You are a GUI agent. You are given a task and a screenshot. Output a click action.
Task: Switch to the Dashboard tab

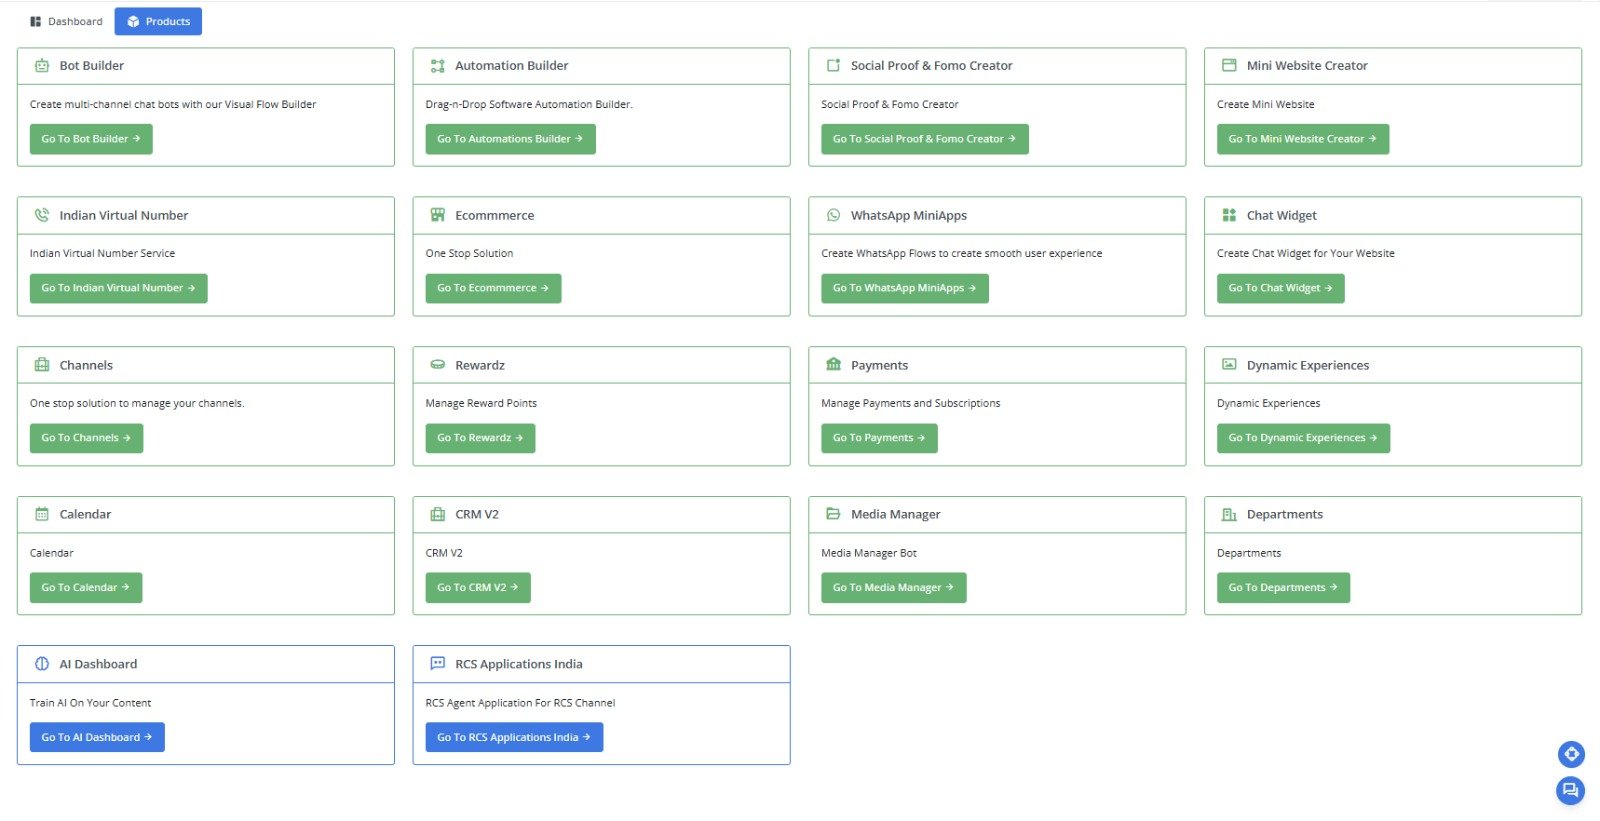tap(64, 21)
